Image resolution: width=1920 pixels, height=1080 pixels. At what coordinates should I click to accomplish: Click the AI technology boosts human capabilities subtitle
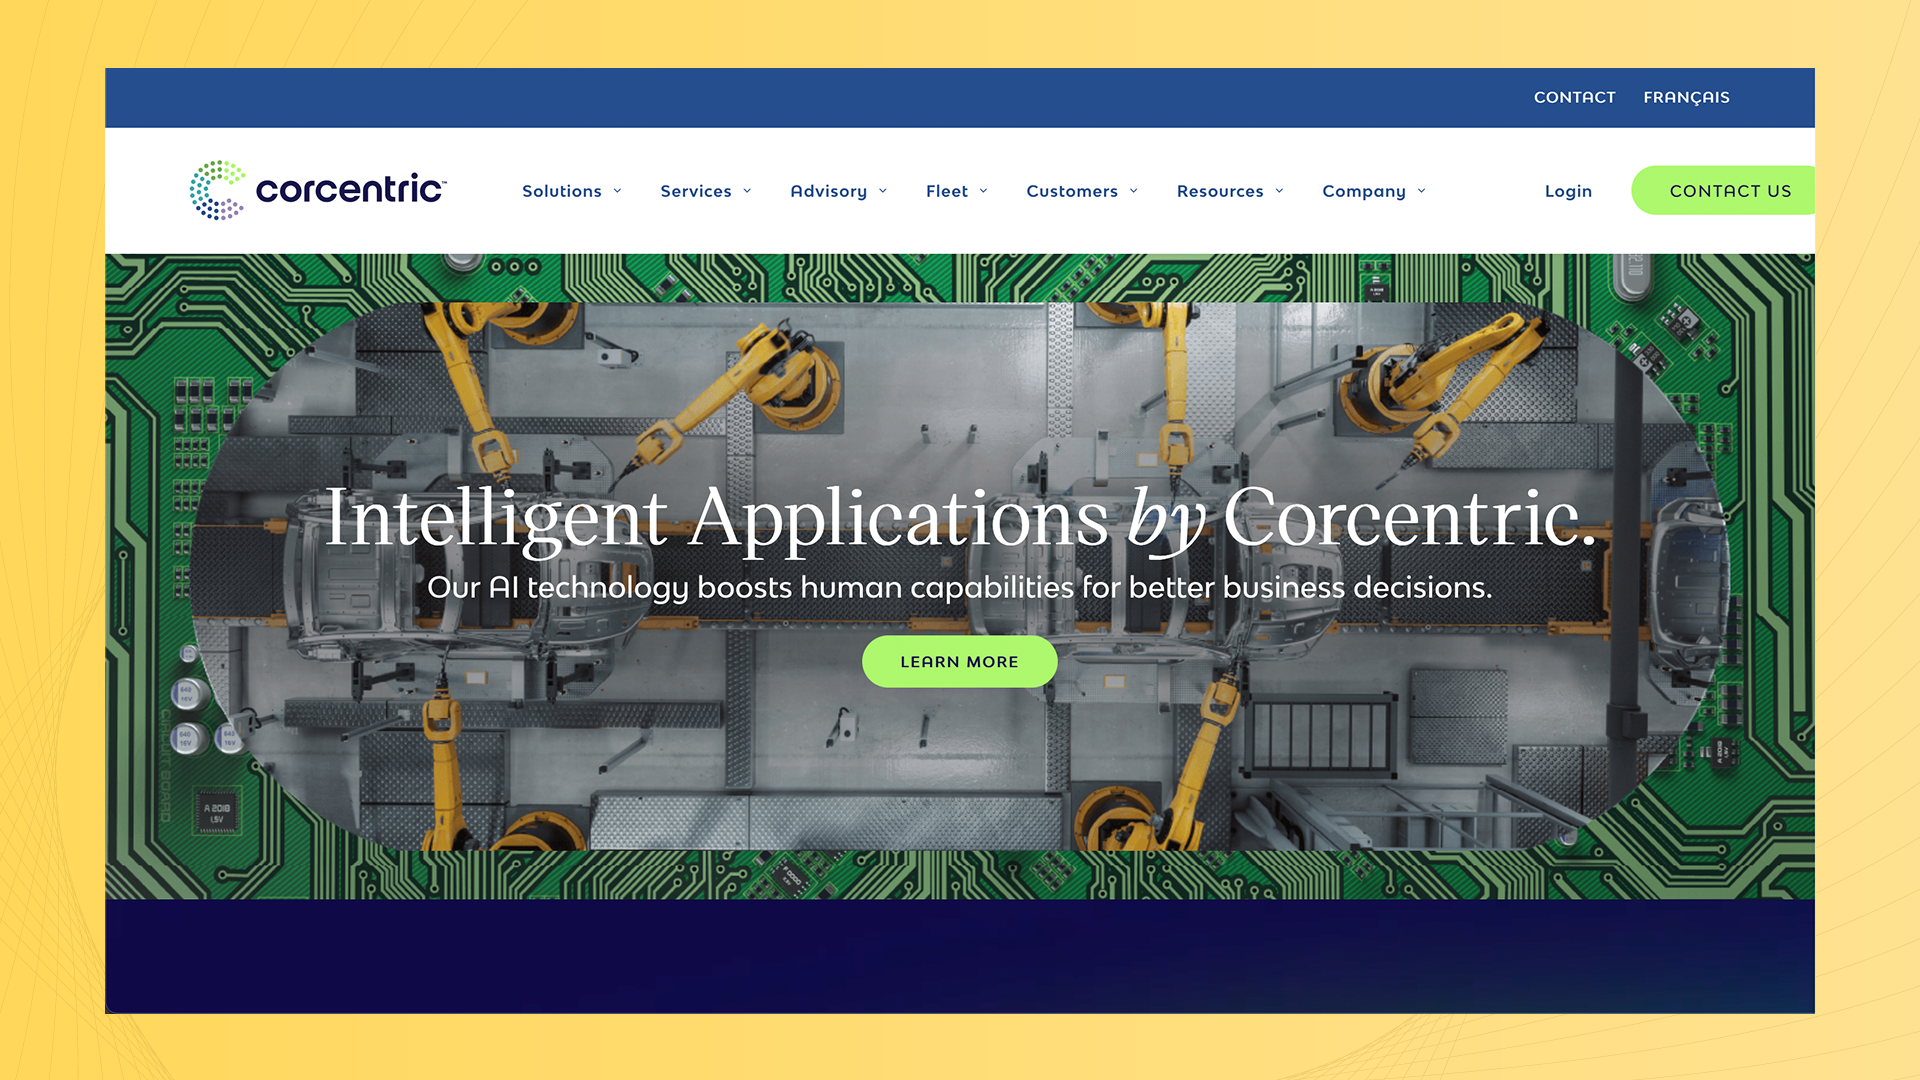pyautogui.click(x=960, y=587)
